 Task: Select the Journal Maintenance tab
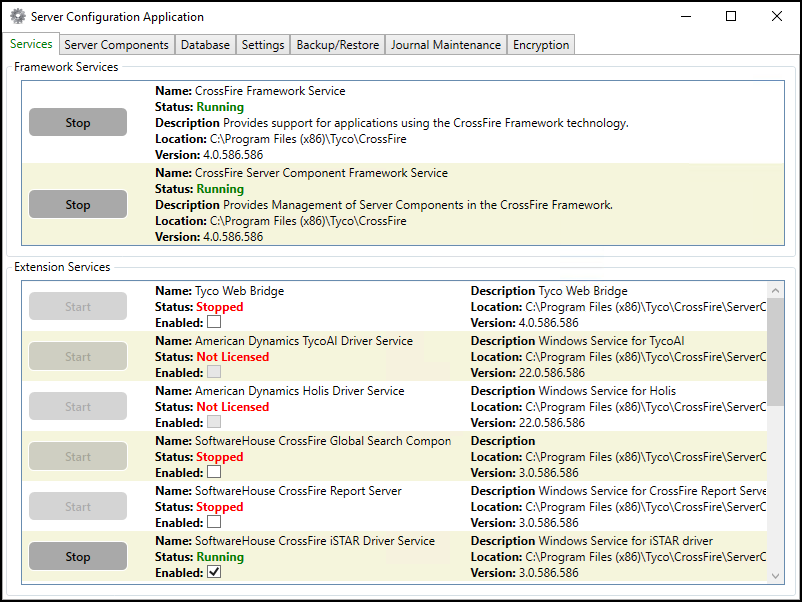[445, 45]
